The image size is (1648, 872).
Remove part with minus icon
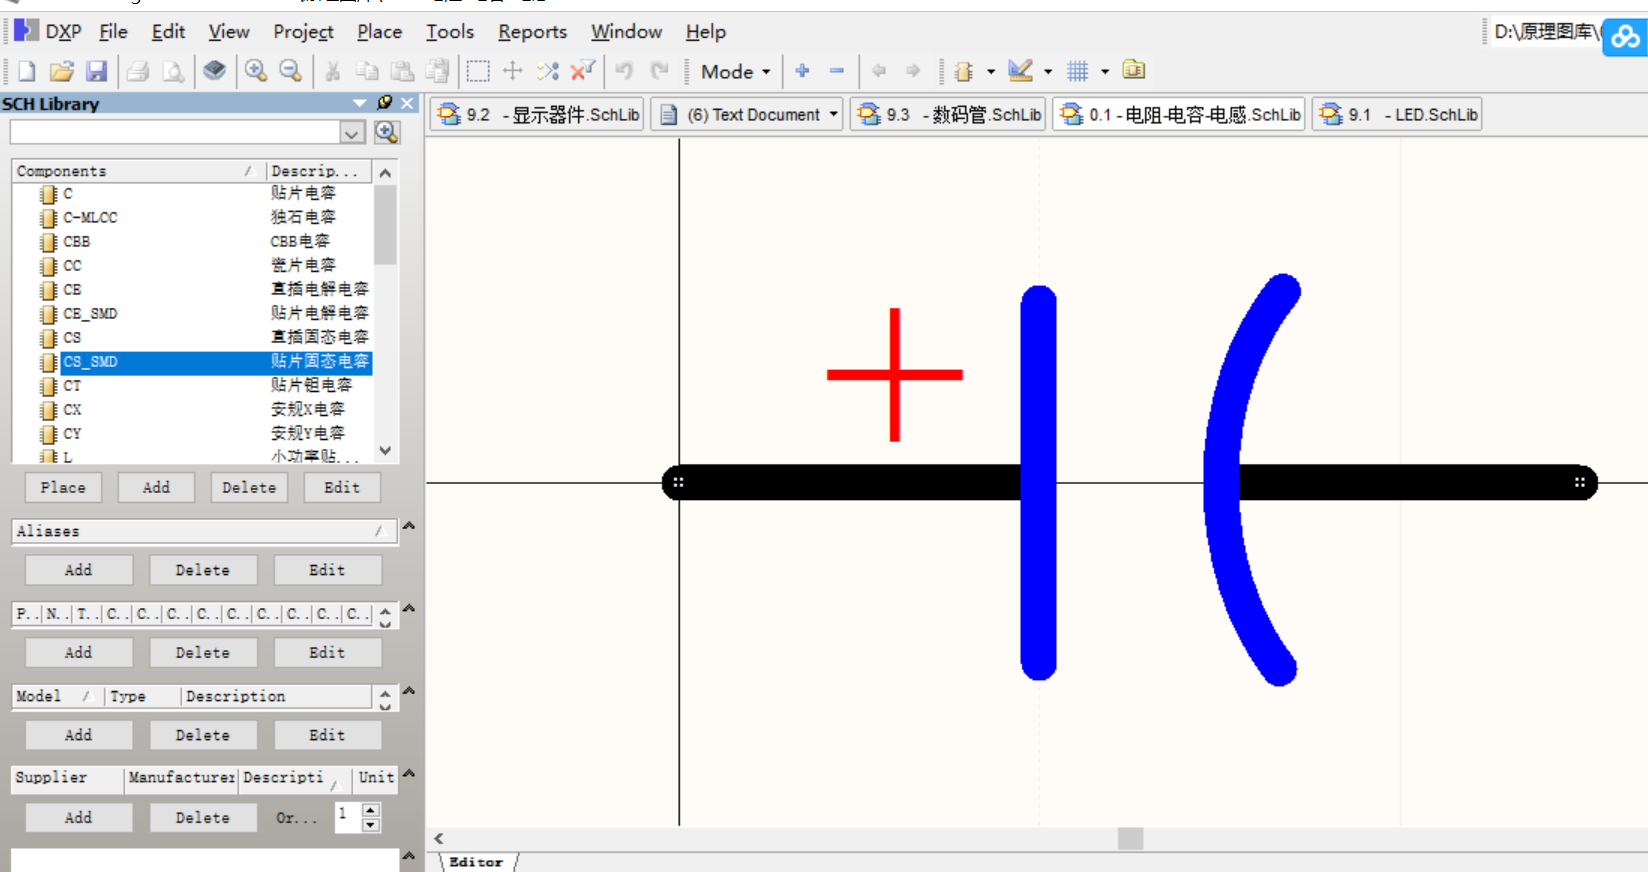pyautogui.click(x=837, y=71)
